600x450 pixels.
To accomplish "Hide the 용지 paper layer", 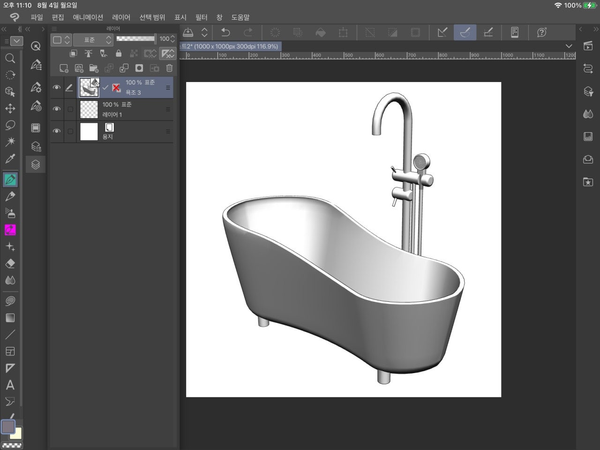I will coord(56,131).
